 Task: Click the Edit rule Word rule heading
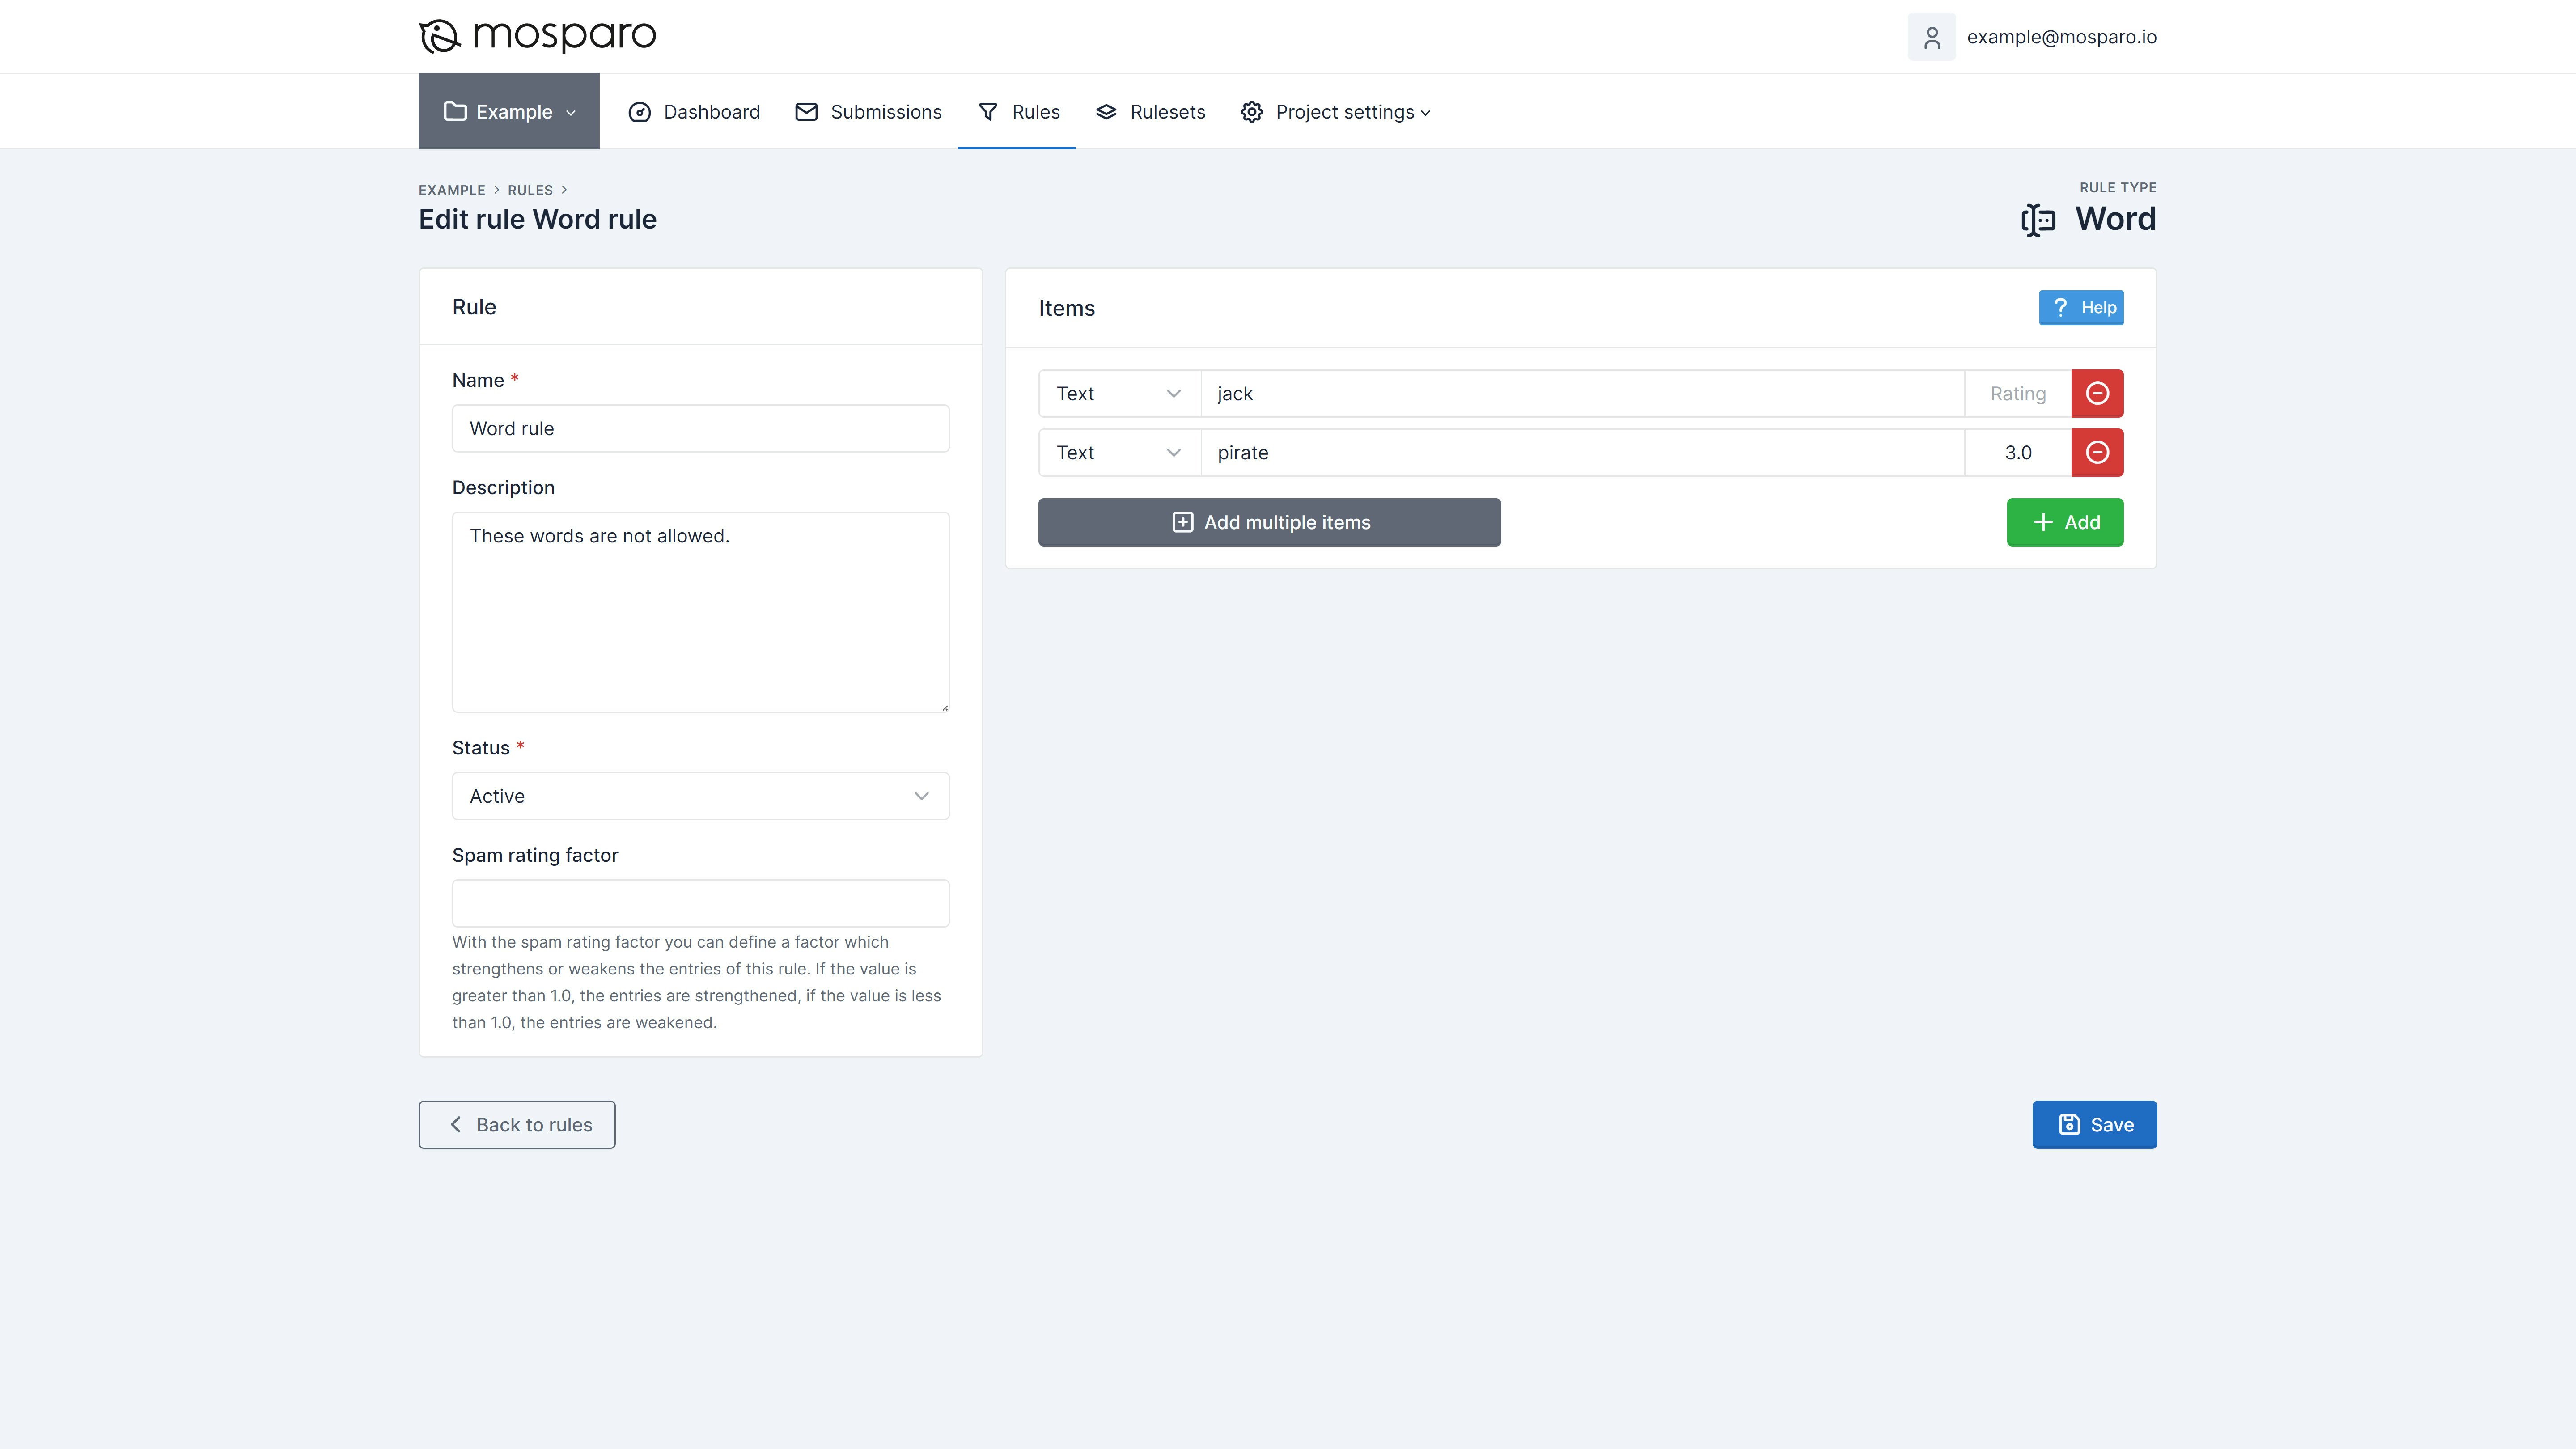(x=537, y=219)
